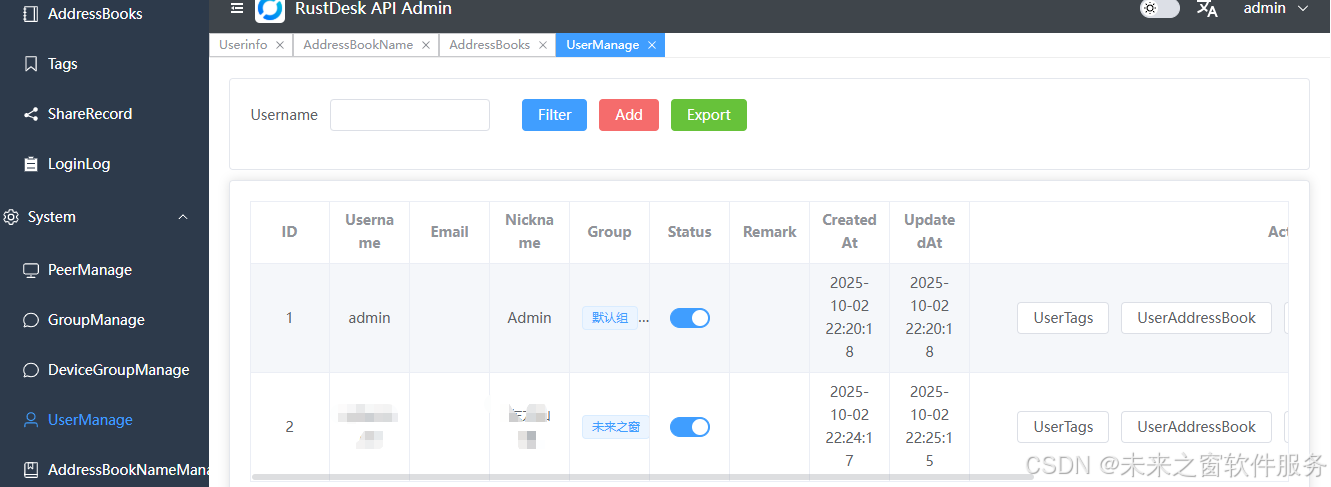Screen dimensions: 1331x487
Task: Click the UpdatedAt column header
Action: [x=930, y=231]
